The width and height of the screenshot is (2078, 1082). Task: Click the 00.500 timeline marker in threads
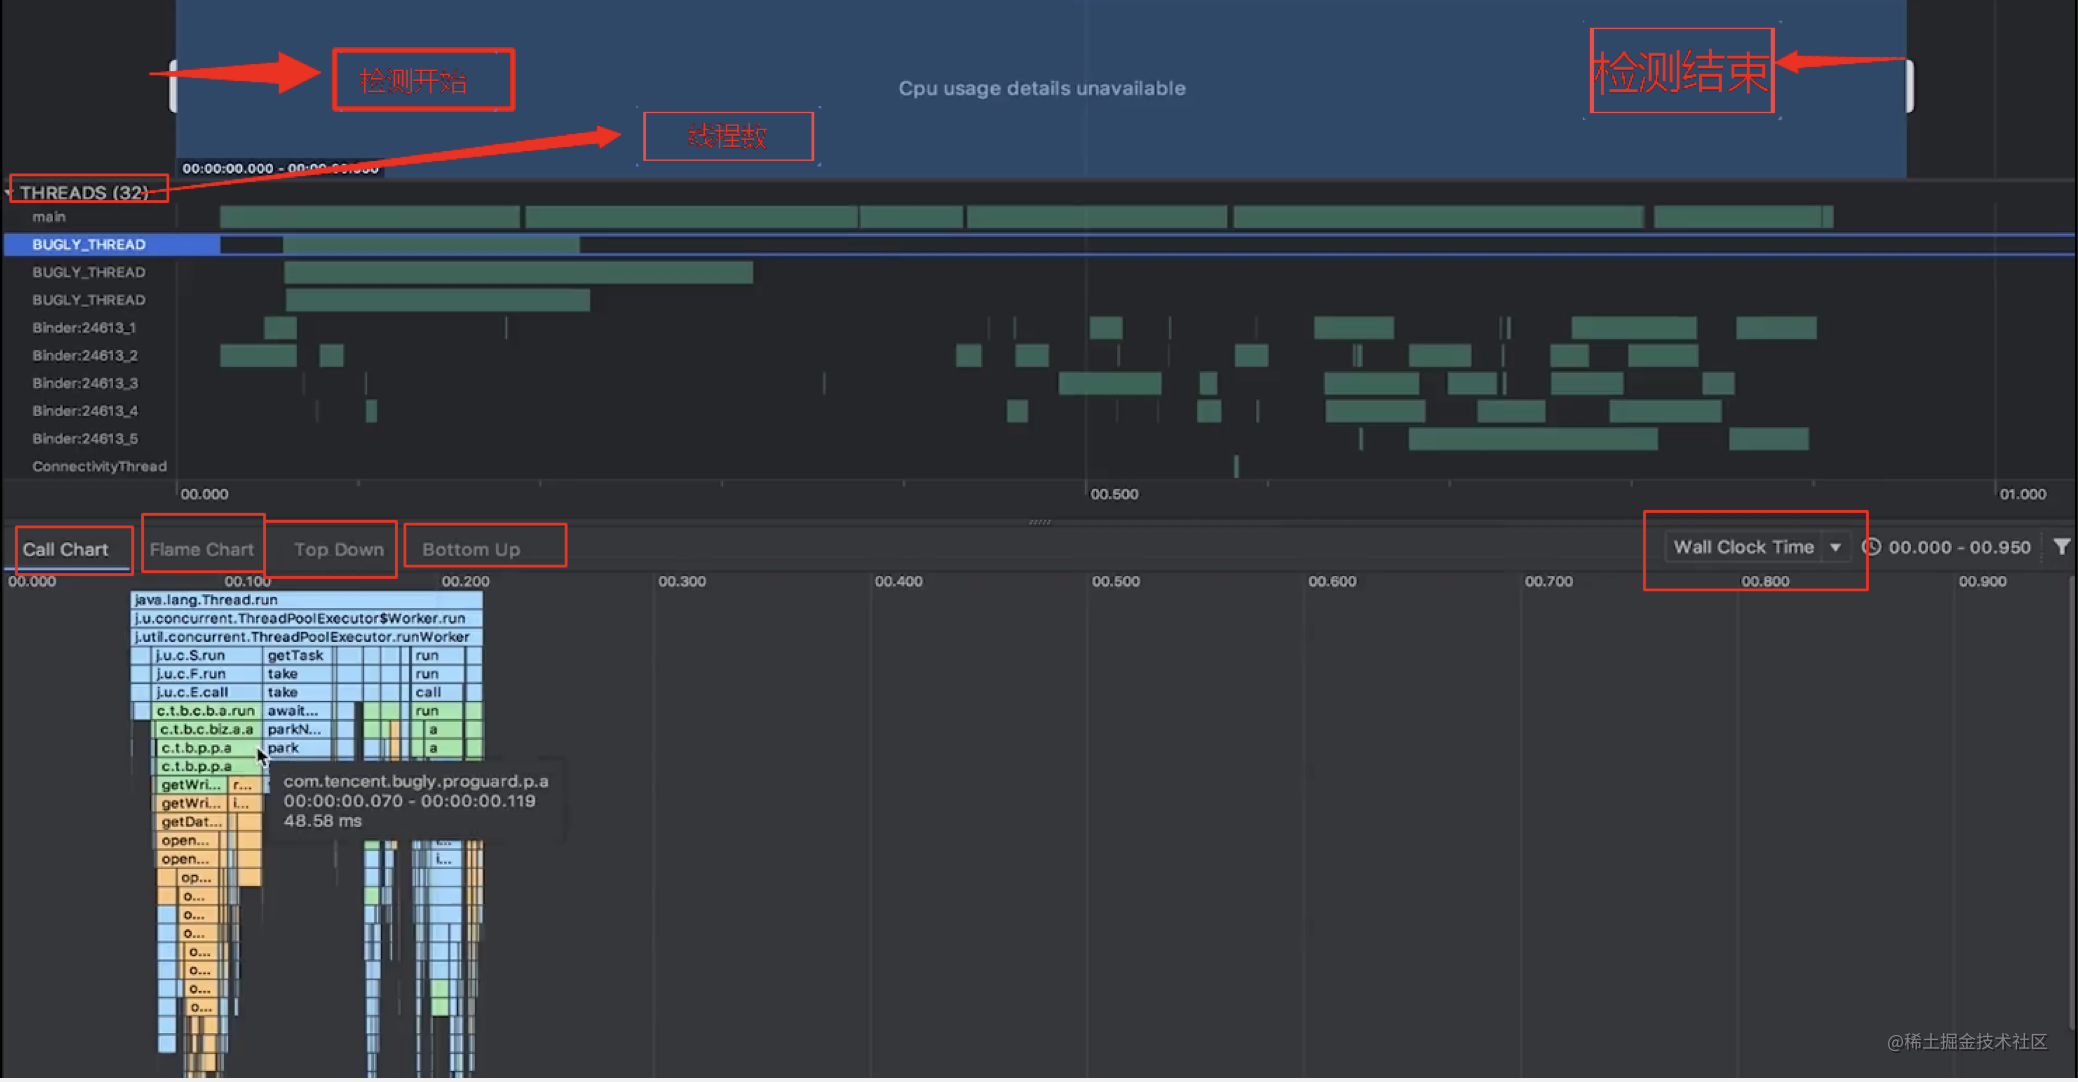[x=1114, y=494]
